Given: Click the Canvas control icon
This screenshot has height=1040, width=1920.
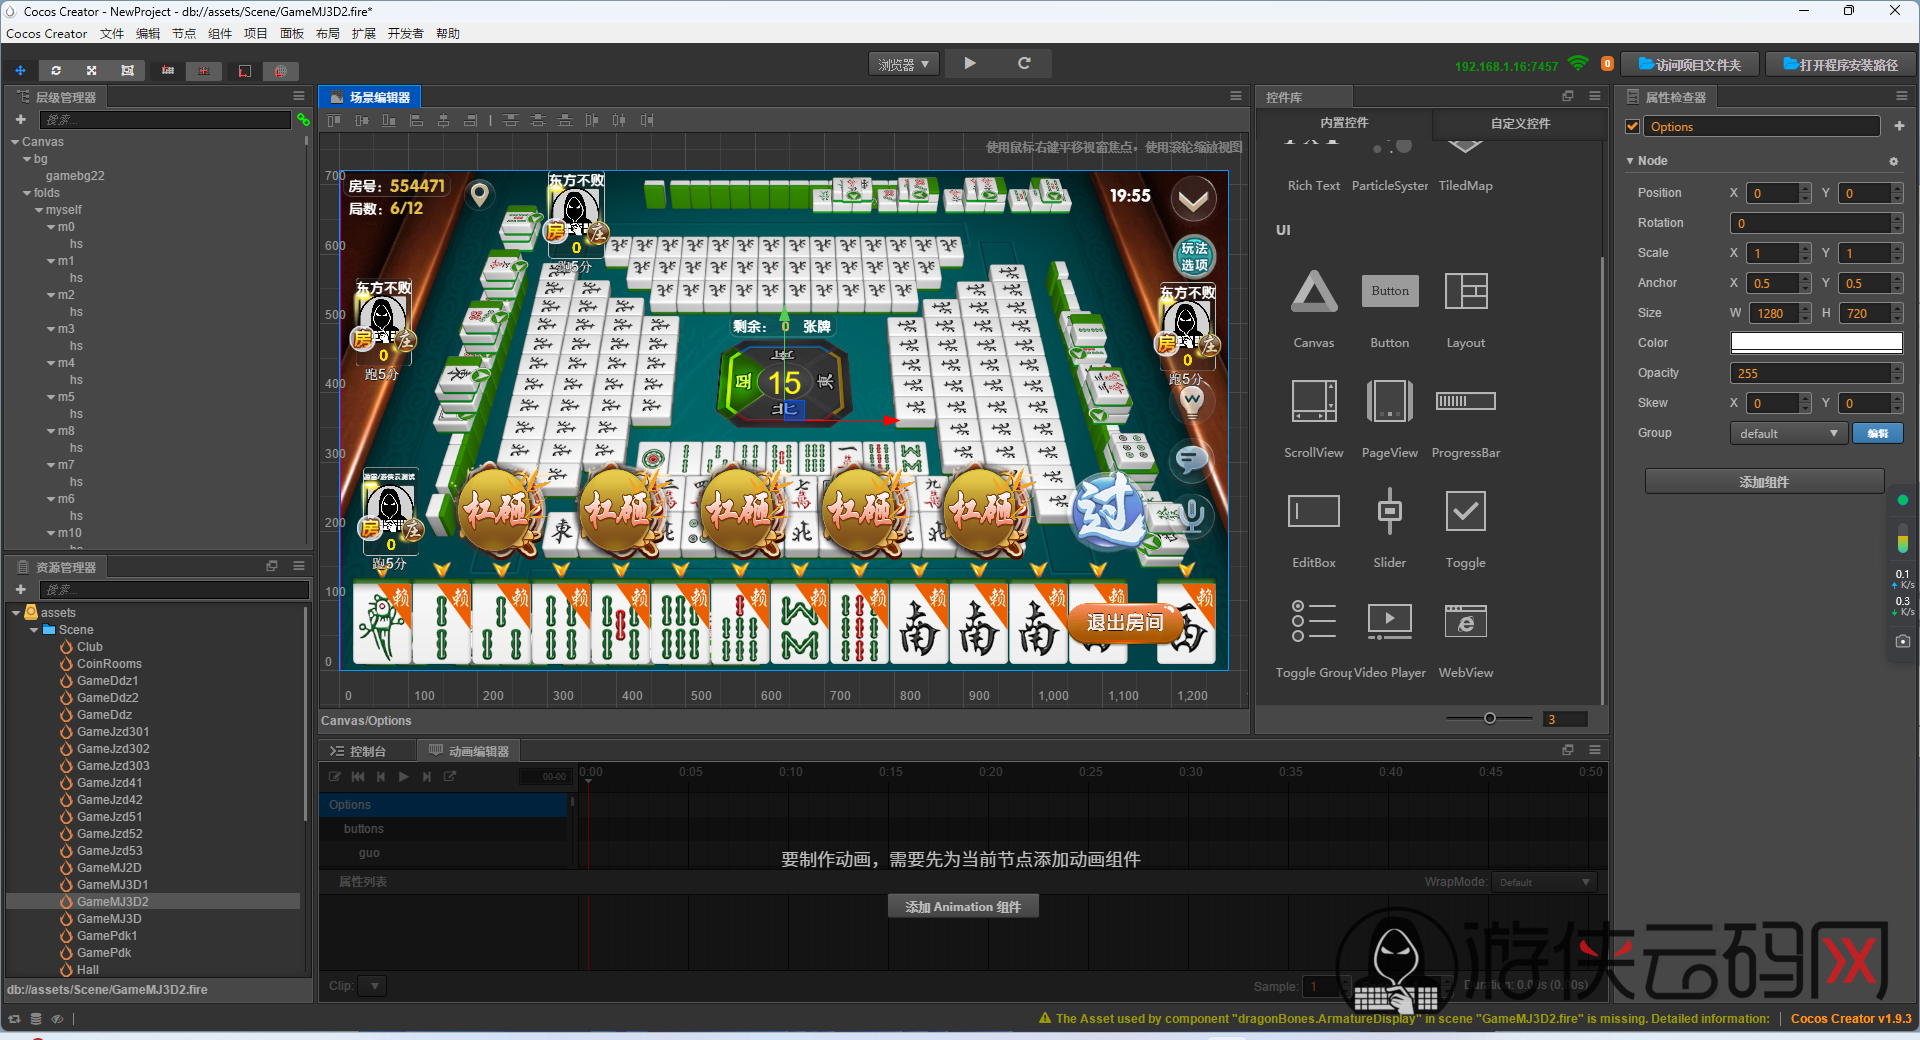Looking at the screenshot, I should 1314,291.
